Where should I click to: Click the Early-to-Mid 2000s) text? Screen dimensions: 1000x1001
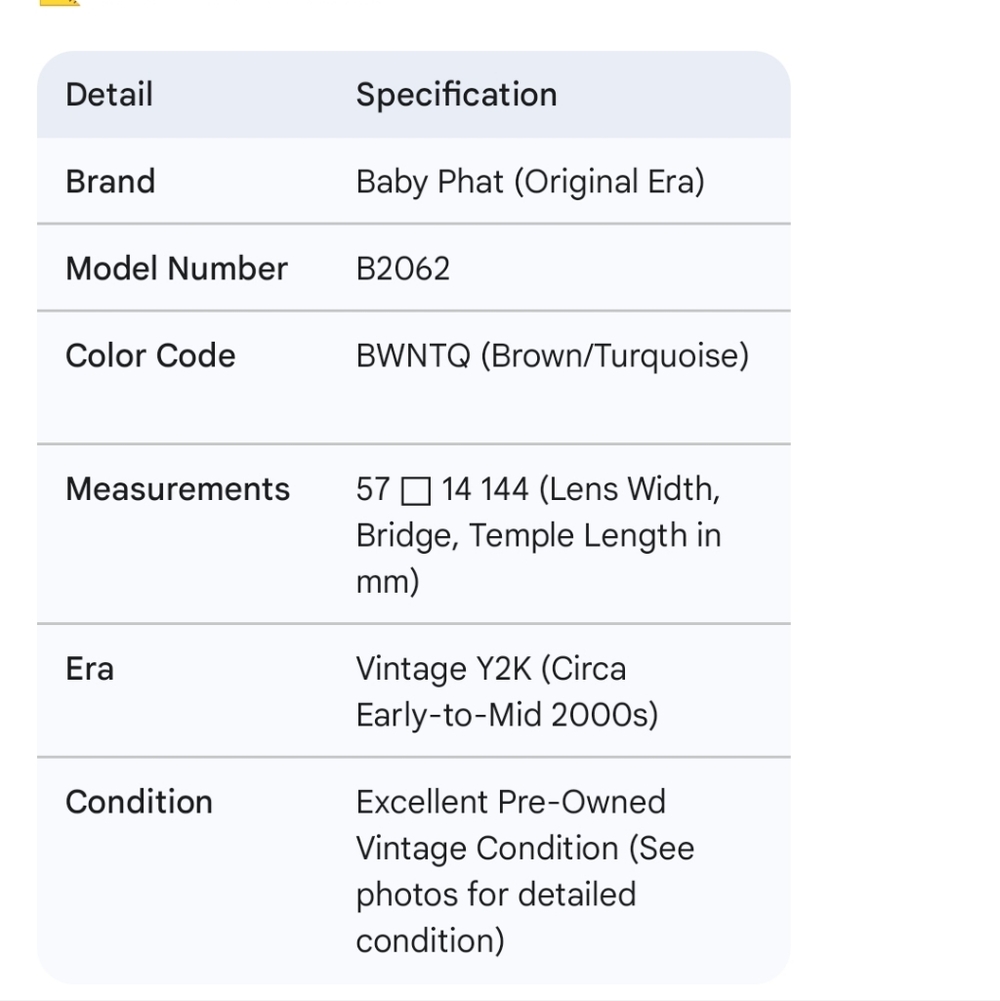click(x=507, y=716)
